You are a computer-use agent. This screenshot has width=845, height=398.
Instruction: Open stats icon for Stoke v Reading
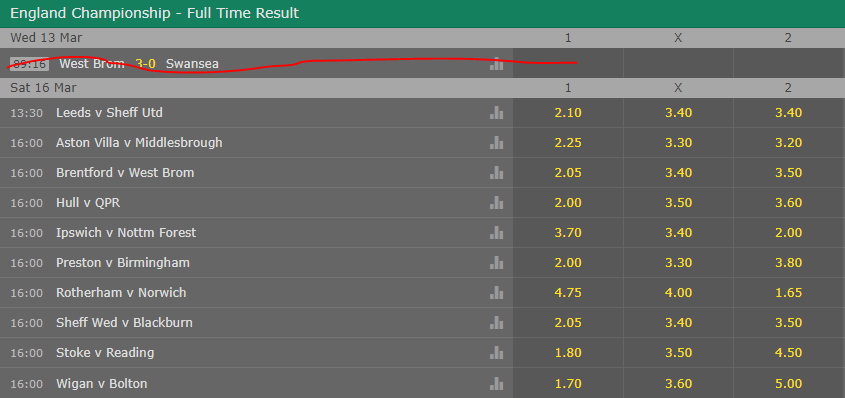click(x=496, y=353)
